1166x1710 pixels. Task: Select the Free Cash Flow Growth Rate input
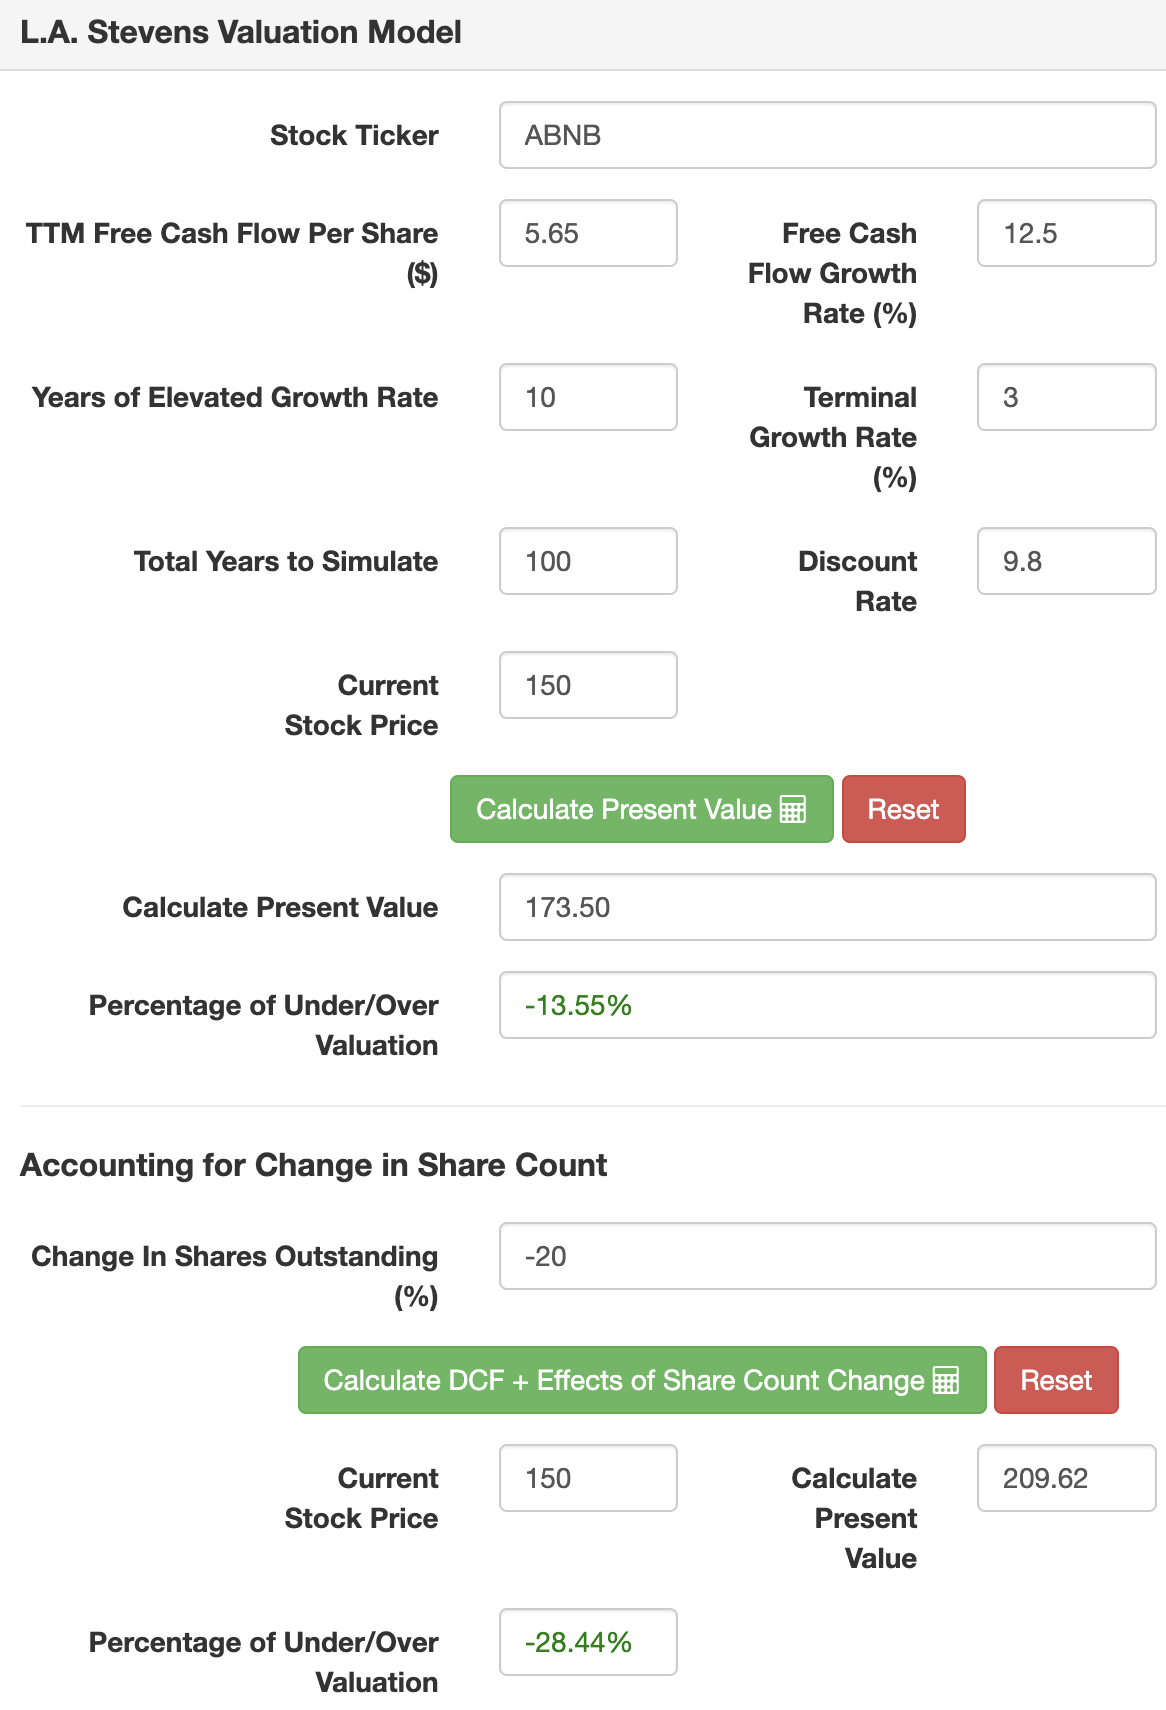pyautogui.click(x=1066, y=233)
